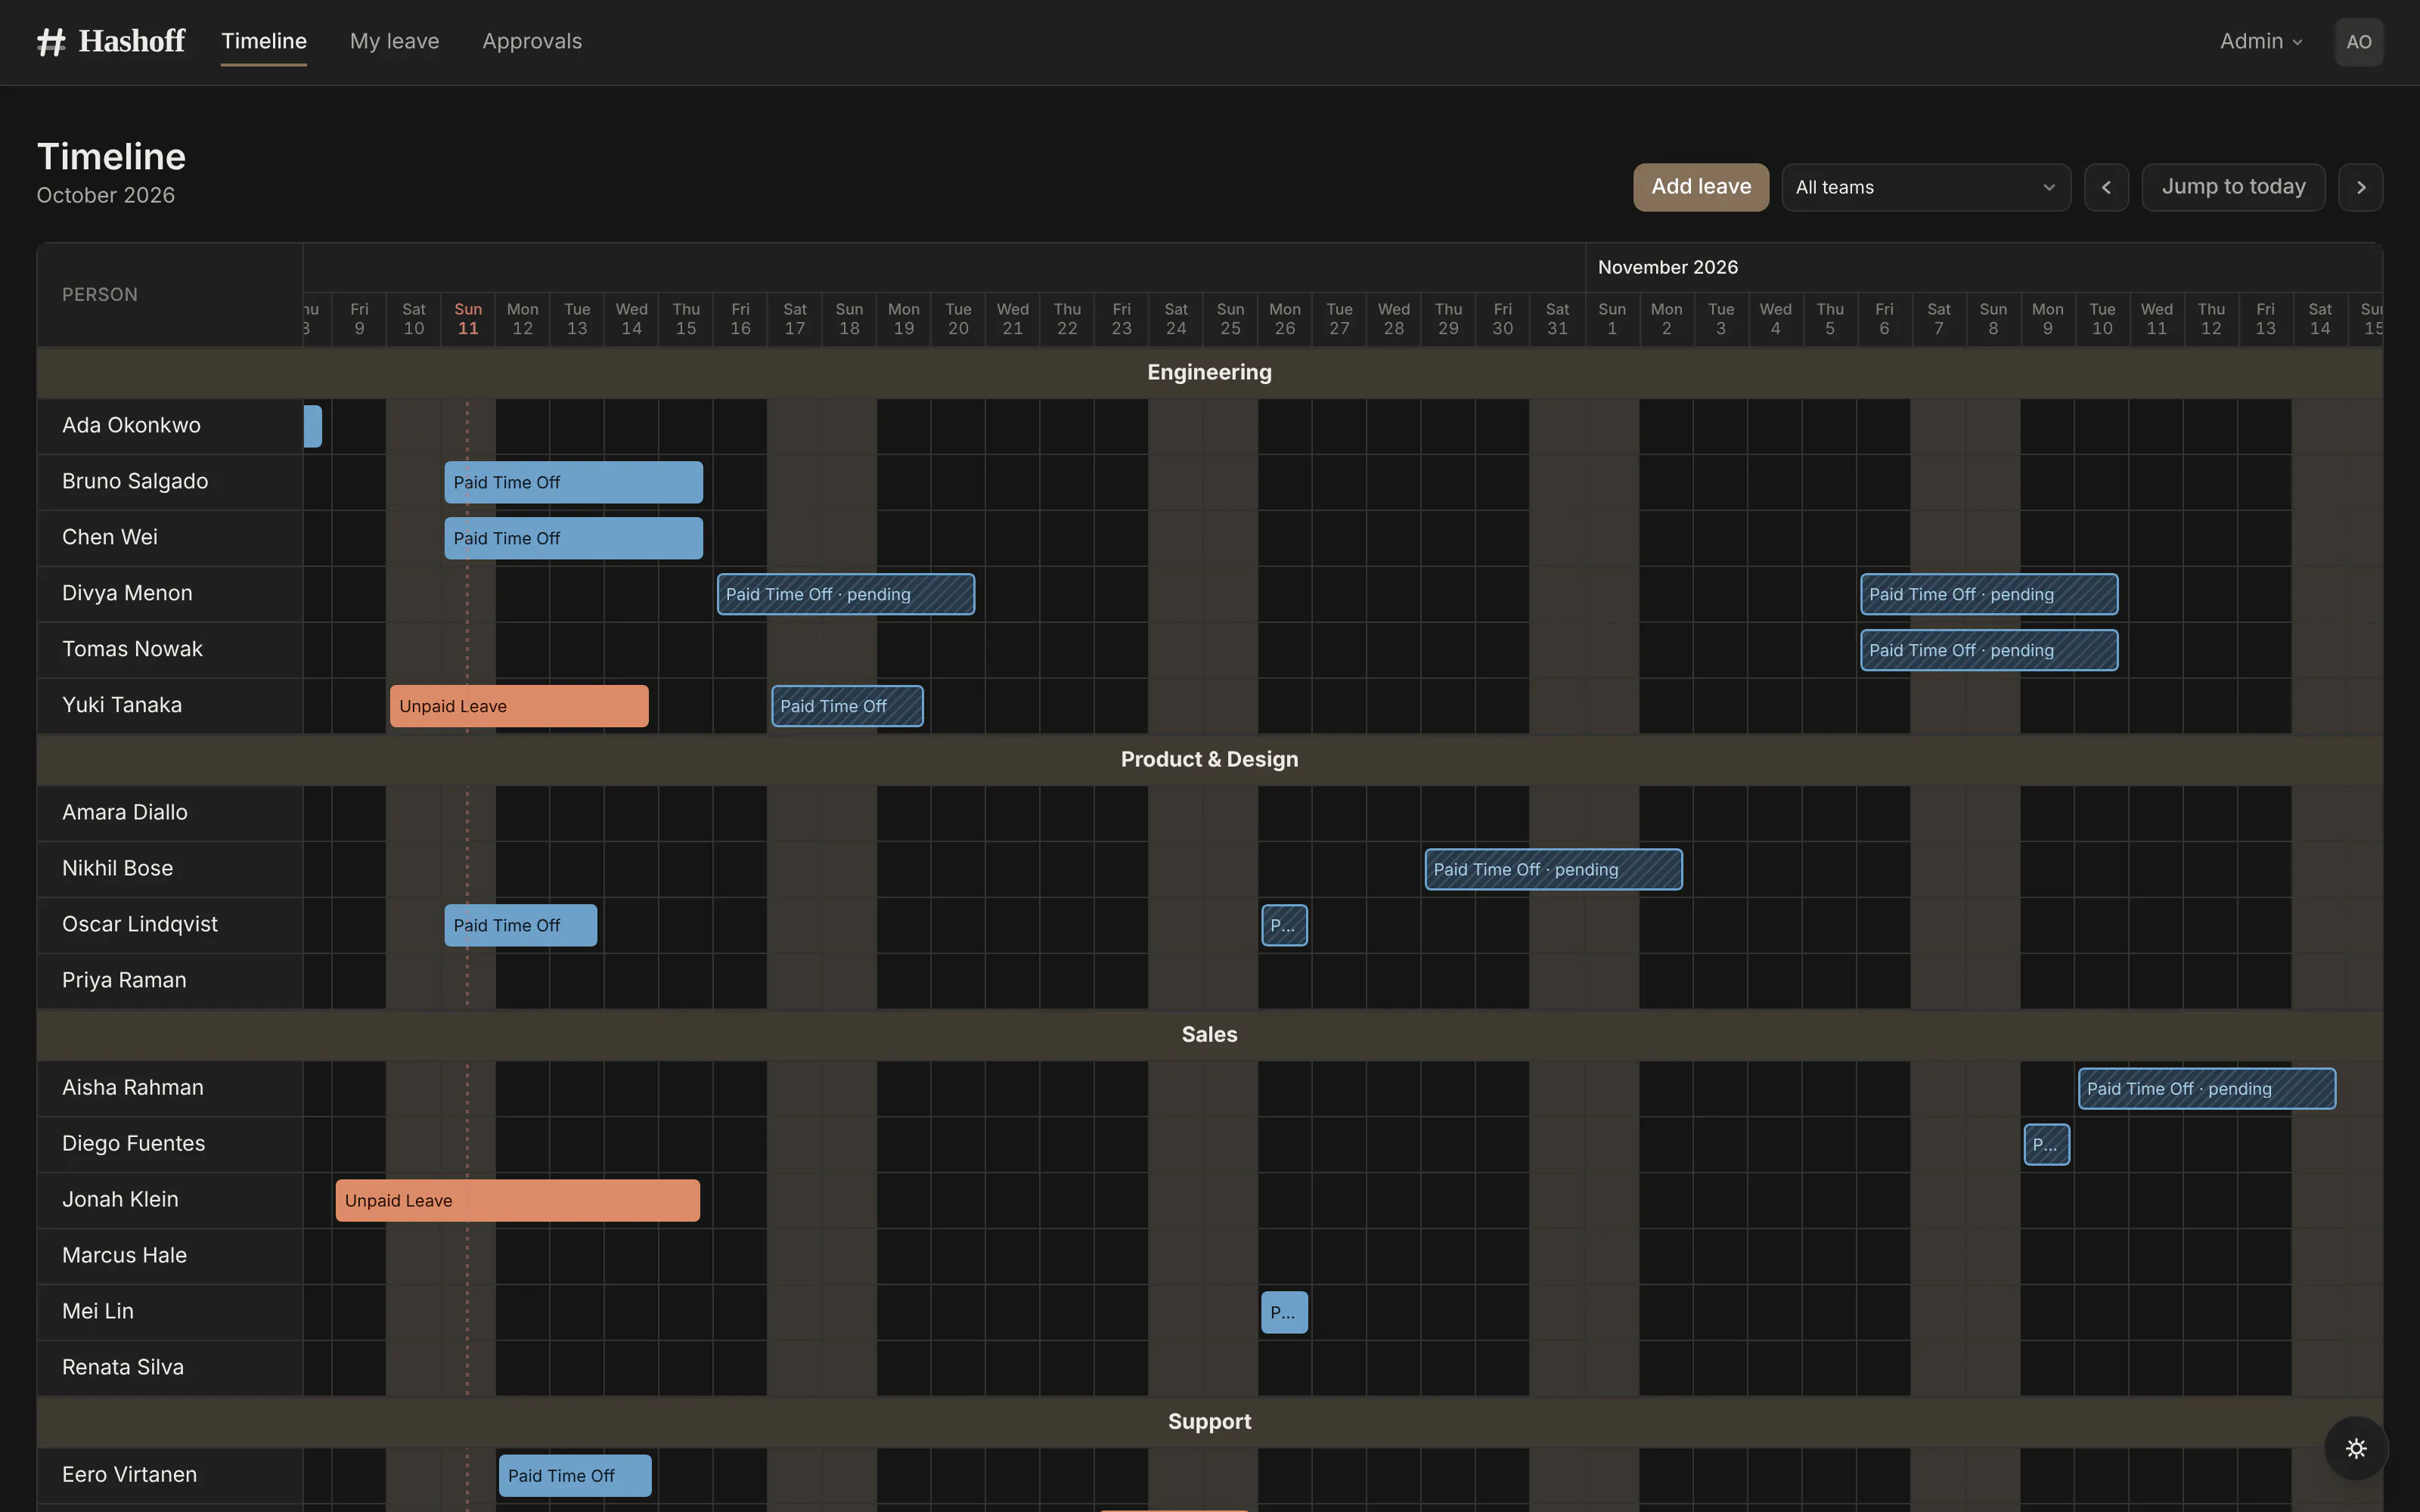
Task: Expand the All teams filter
Action: pyautogui.click(x=1925, y=187)
